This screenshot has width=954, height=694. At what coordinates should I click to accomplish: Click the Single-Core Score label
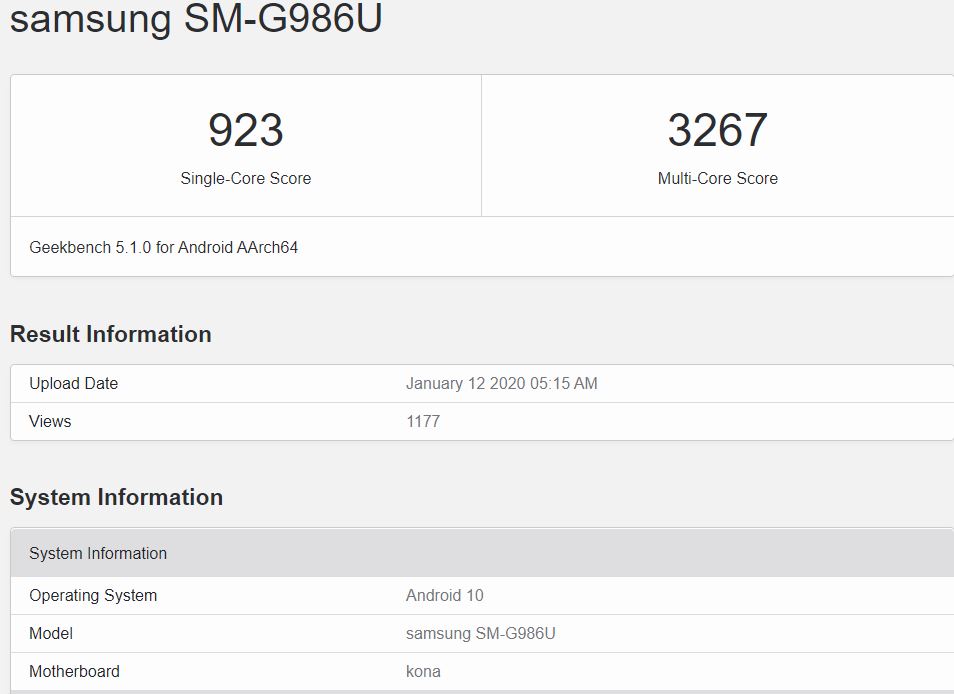tap(246, 178)
